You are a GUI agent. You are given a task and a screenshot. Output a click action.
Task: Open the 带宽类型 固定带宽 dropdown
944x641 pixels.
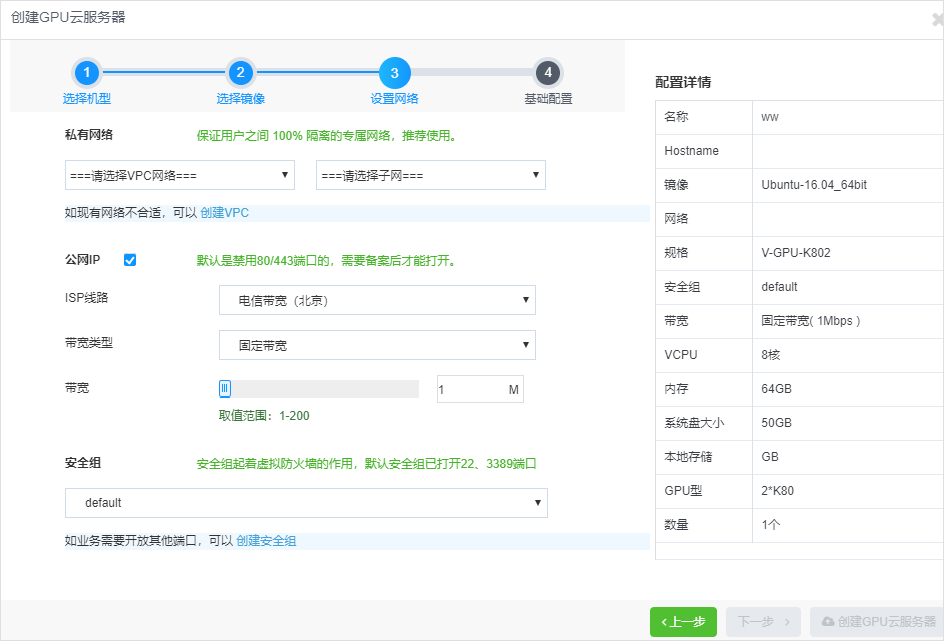tap(377, 345)
